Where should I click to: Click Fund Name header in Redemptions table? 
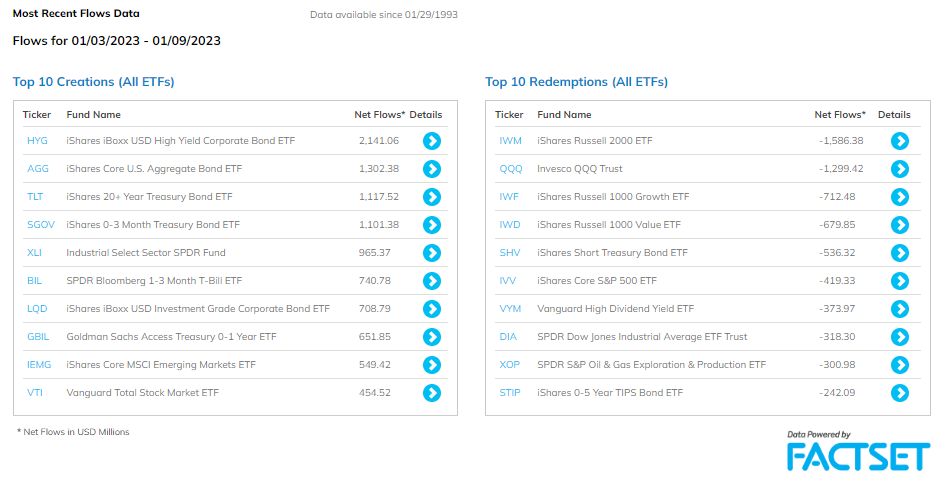[564, 115]
